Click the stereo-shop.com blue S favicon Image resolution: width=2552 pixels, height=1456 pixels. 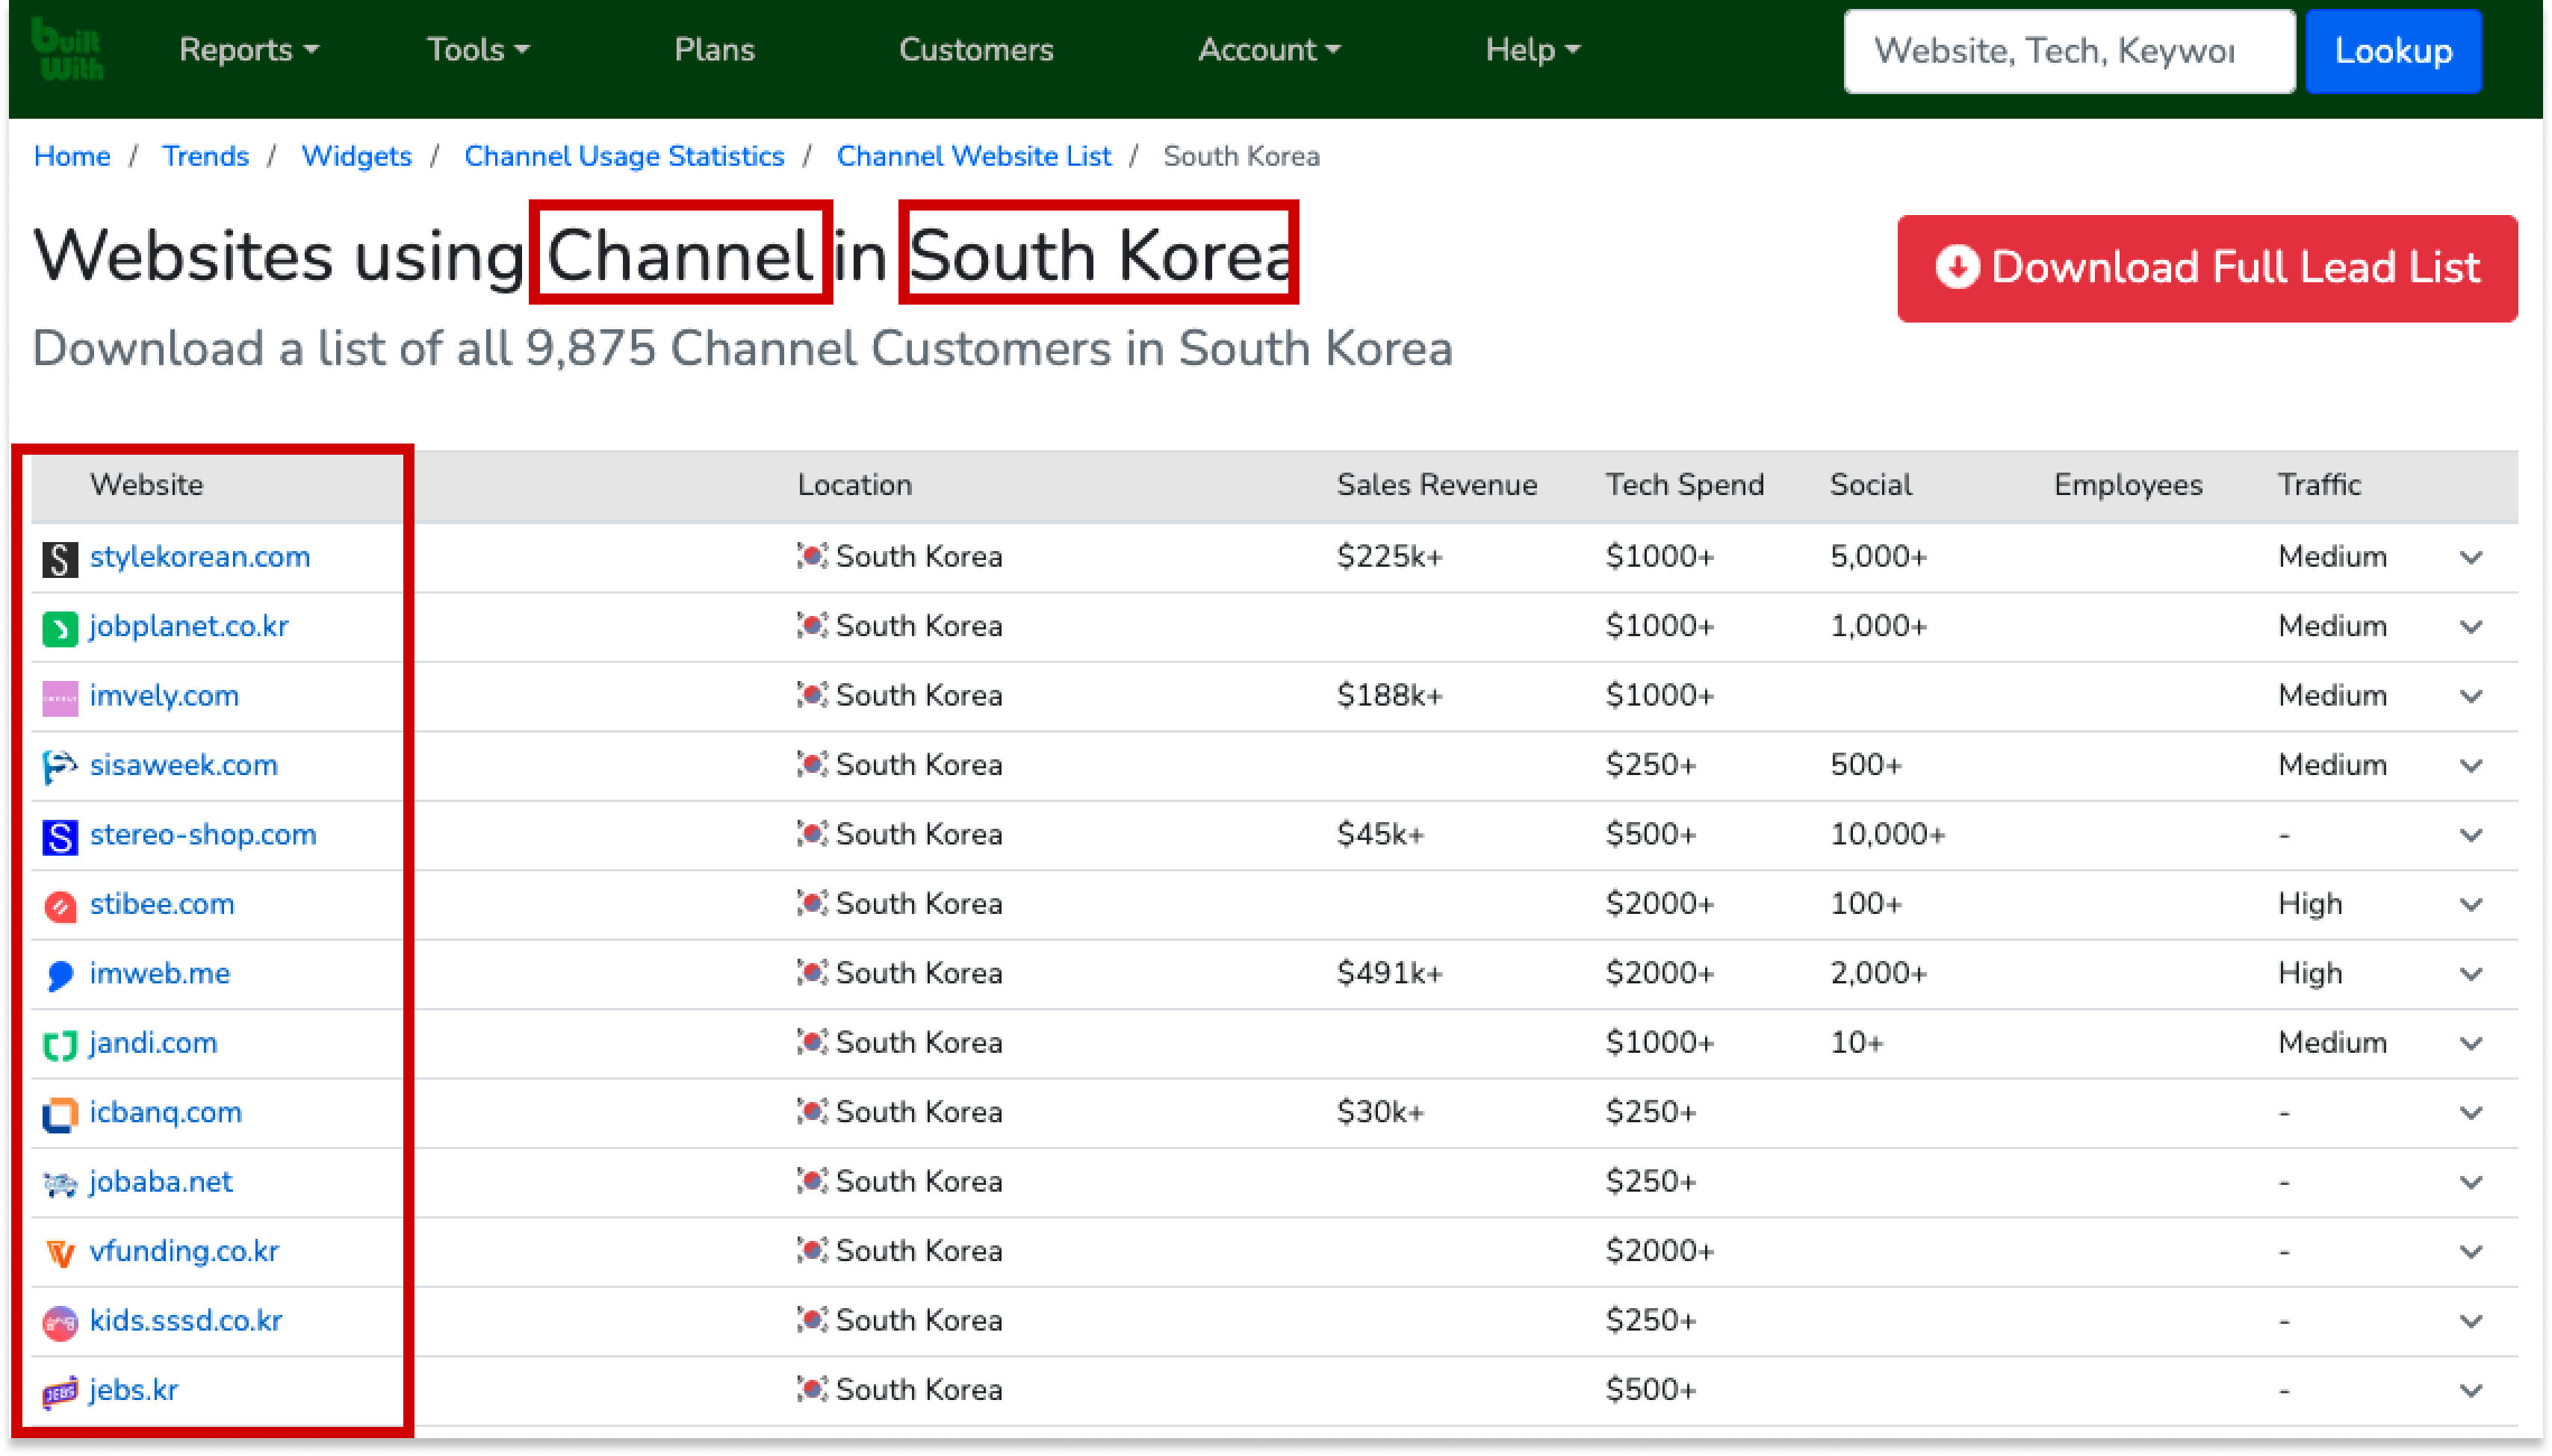point(60,836)
